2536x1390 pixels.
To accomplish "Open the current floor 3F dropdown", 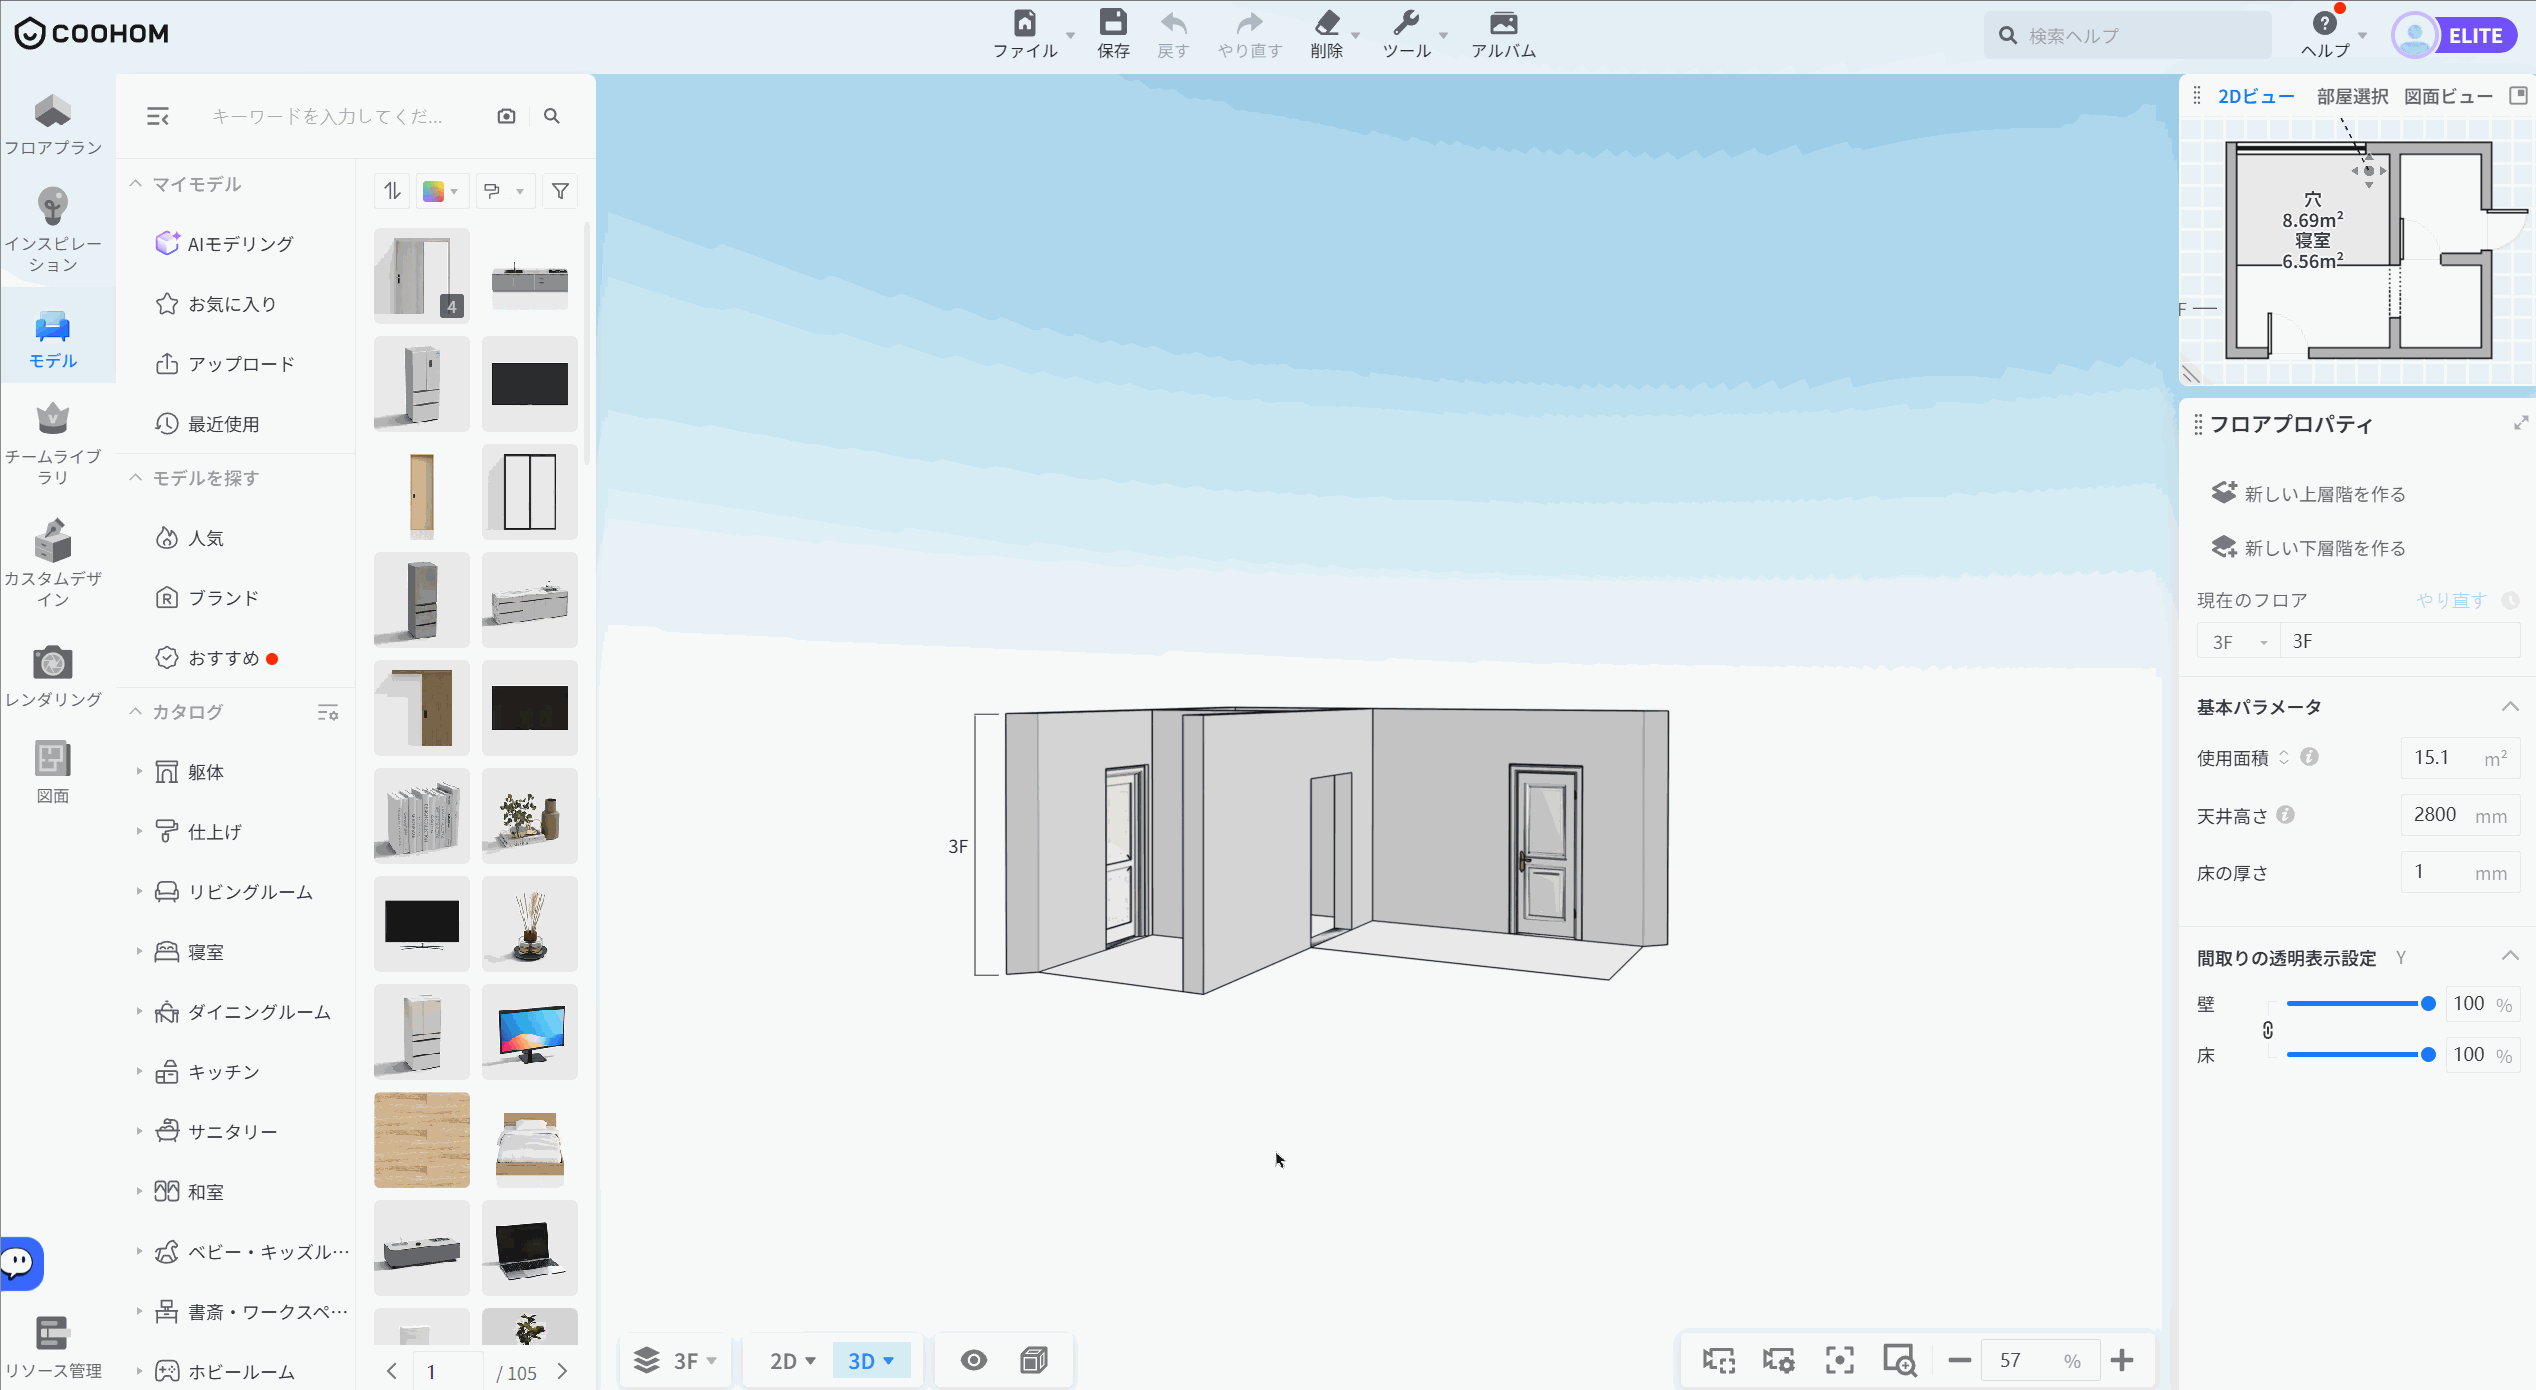I will (x=2238, y=642).
